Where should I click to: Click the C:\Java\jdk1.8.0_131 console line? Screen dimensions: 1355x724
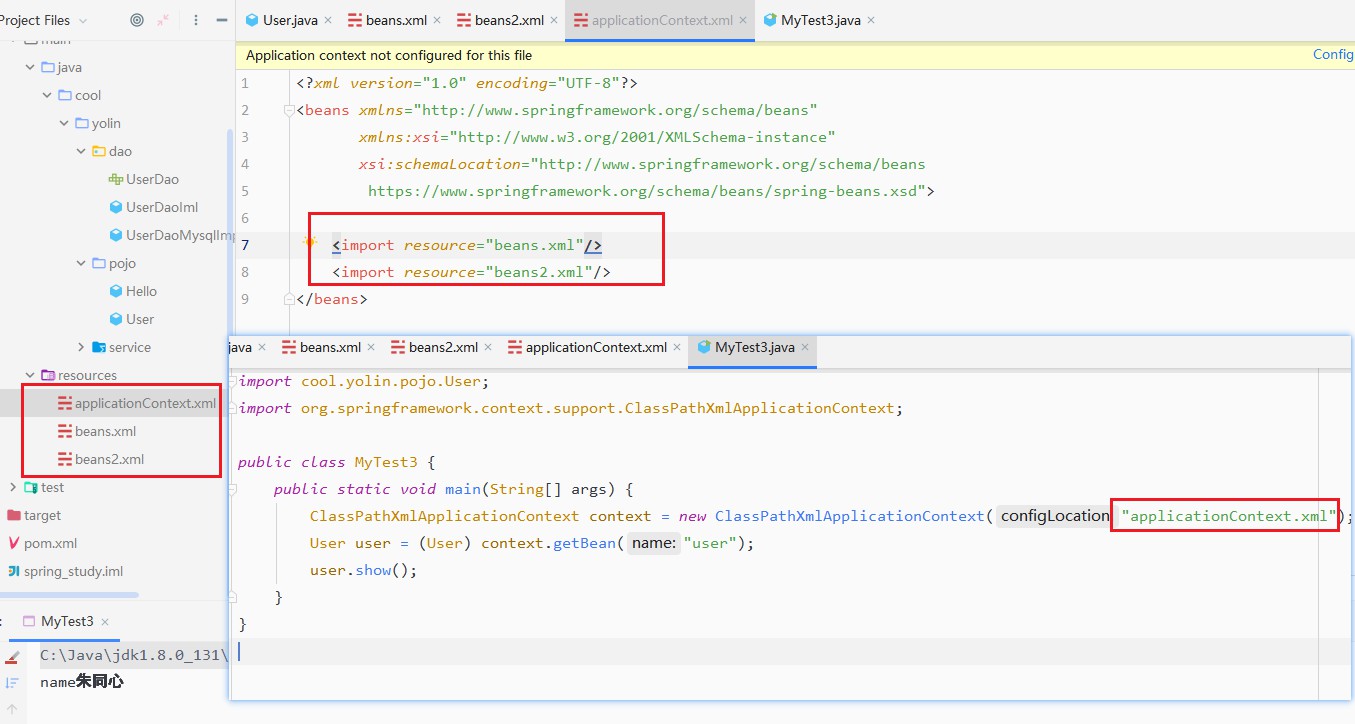point(132,655)
